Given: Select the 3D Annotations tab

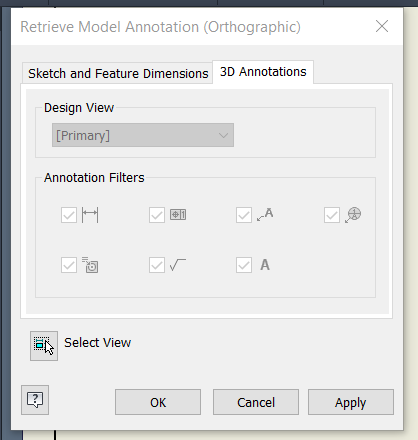Looking at the screenshot, I should point(263,72).
